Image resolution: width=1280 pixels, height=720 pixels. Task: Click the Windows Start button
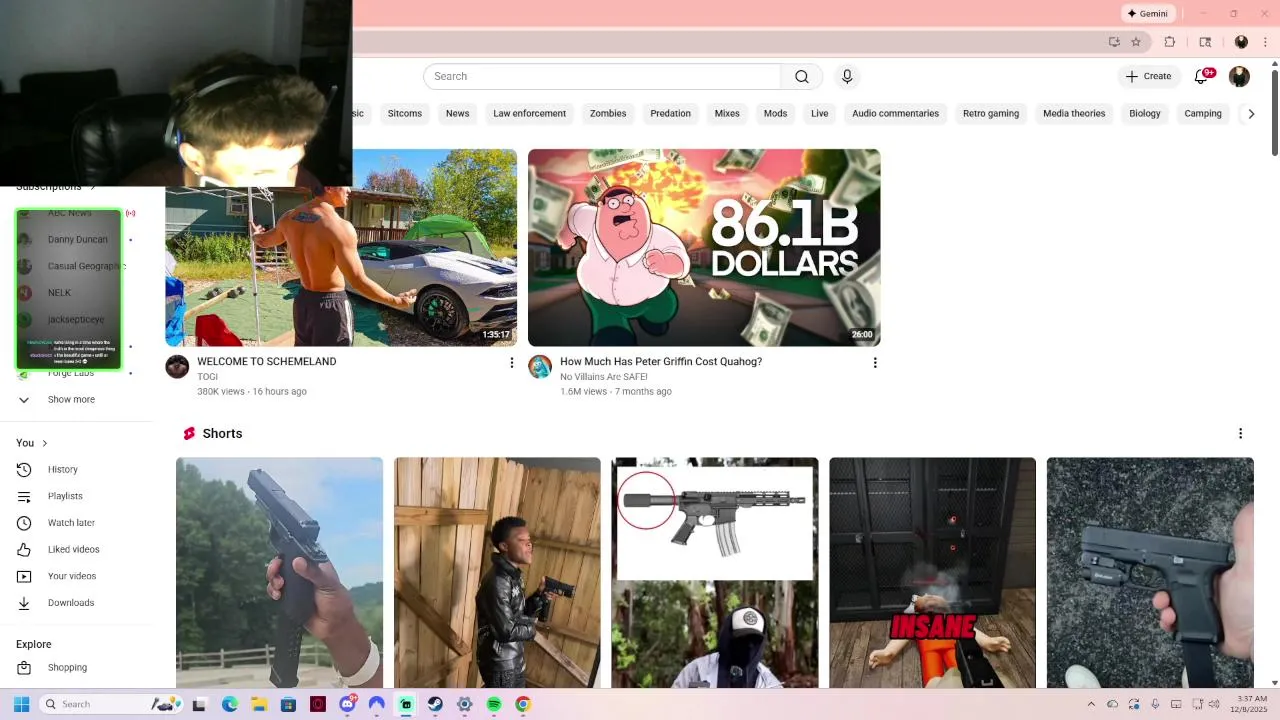(21, 704)
